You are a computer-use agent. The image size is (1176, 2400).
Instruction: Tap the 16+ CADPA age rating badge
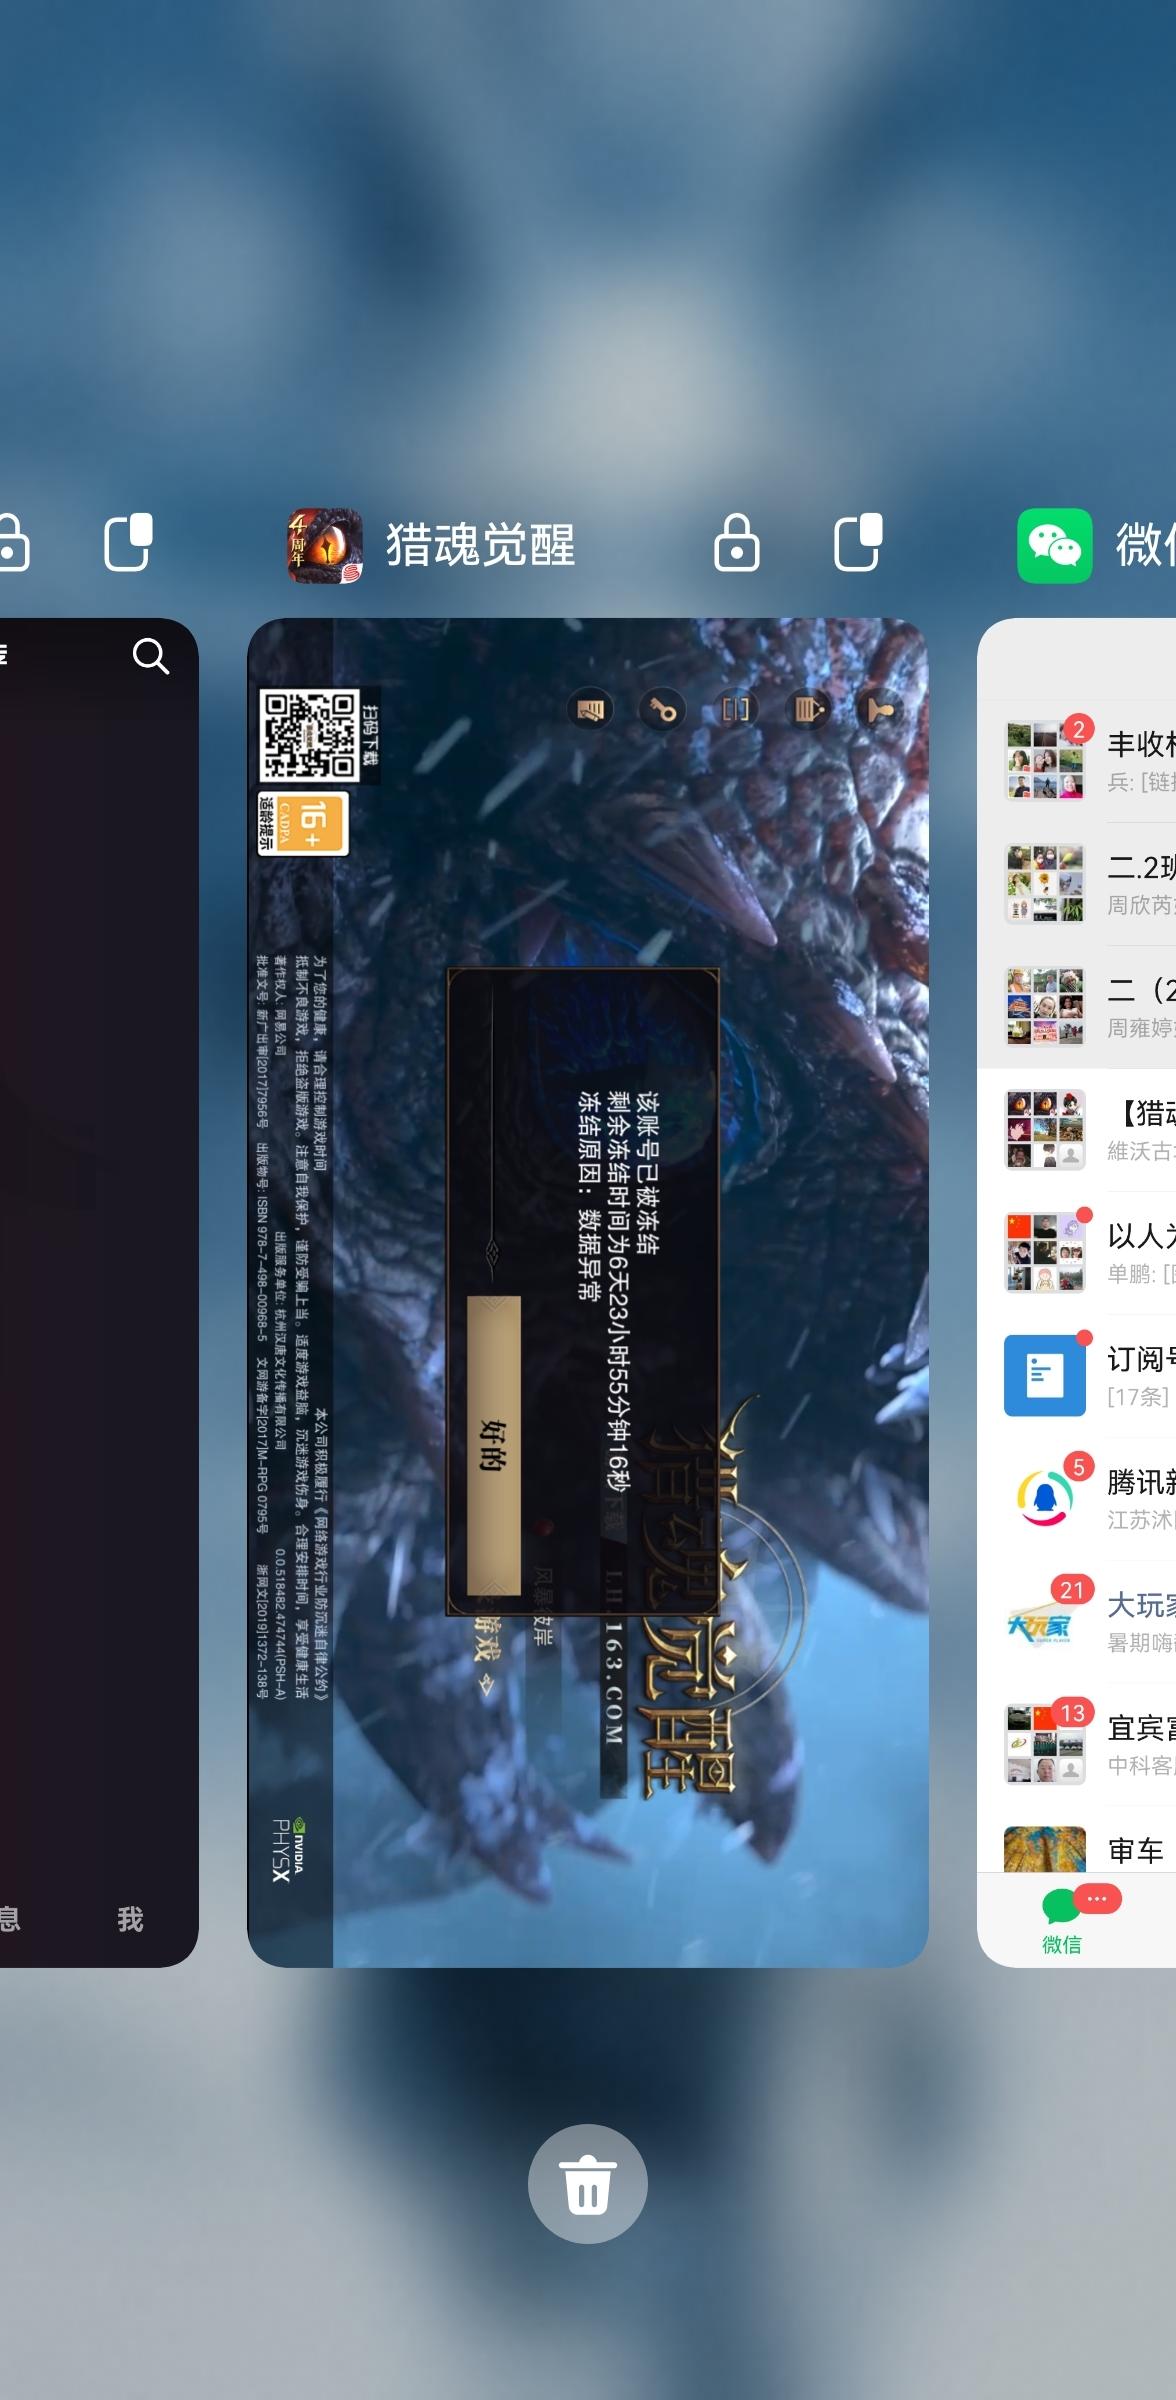pos(303,823)
